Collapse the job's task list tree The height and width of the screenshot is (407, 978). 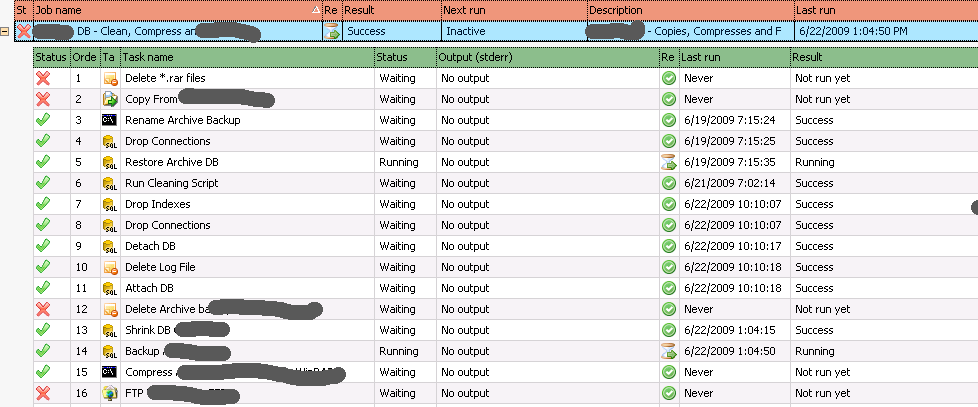pyautogui.click(x=7, y=32)
